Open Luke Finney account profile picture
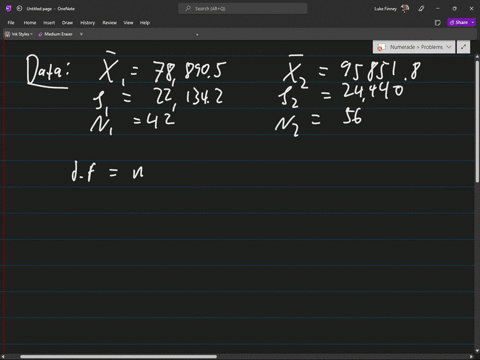 tap(405, 9)
